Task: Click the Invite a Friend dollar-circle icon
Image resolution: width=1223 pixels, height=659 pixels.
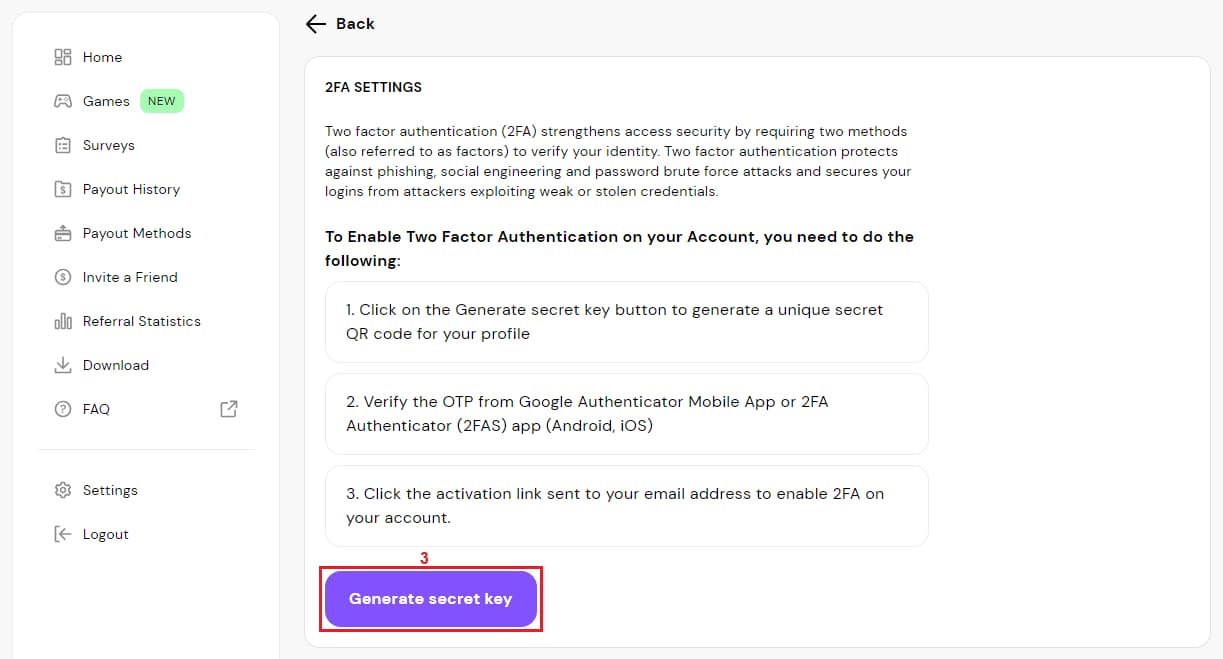Action: click(63, 277)
